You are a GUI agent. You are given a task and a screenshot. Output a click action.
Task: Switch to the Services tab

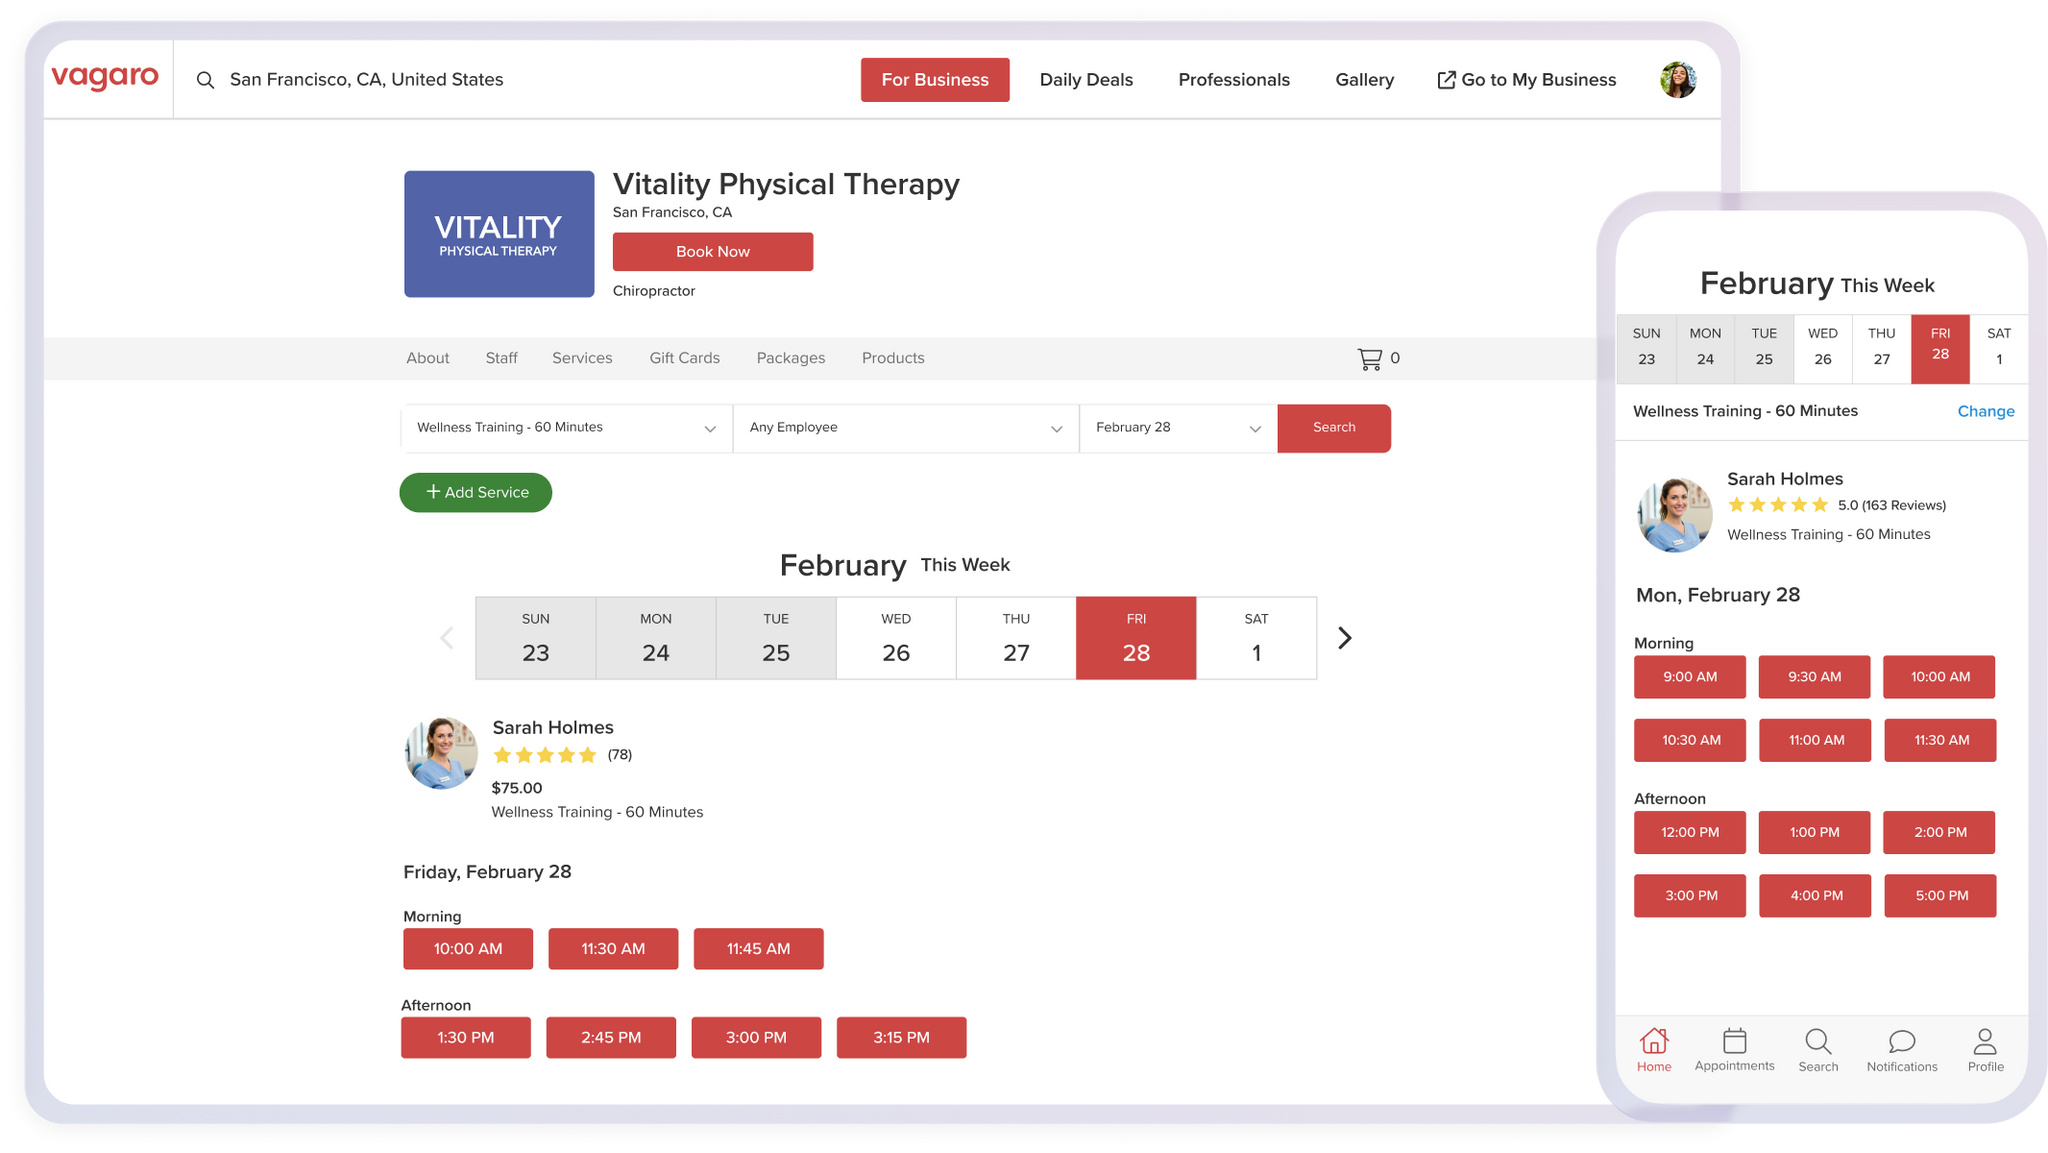582,358
